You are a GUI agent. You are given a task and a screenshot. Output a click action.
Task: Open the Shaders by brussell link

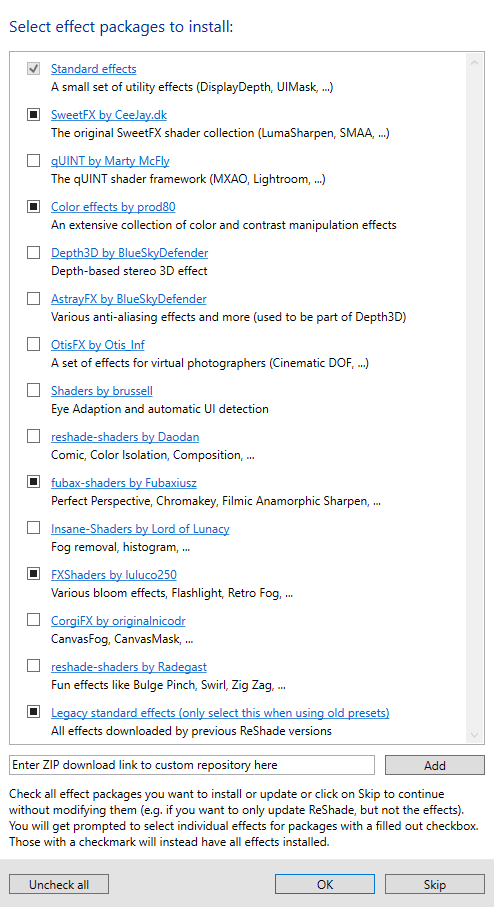click(x=102, y=390)
